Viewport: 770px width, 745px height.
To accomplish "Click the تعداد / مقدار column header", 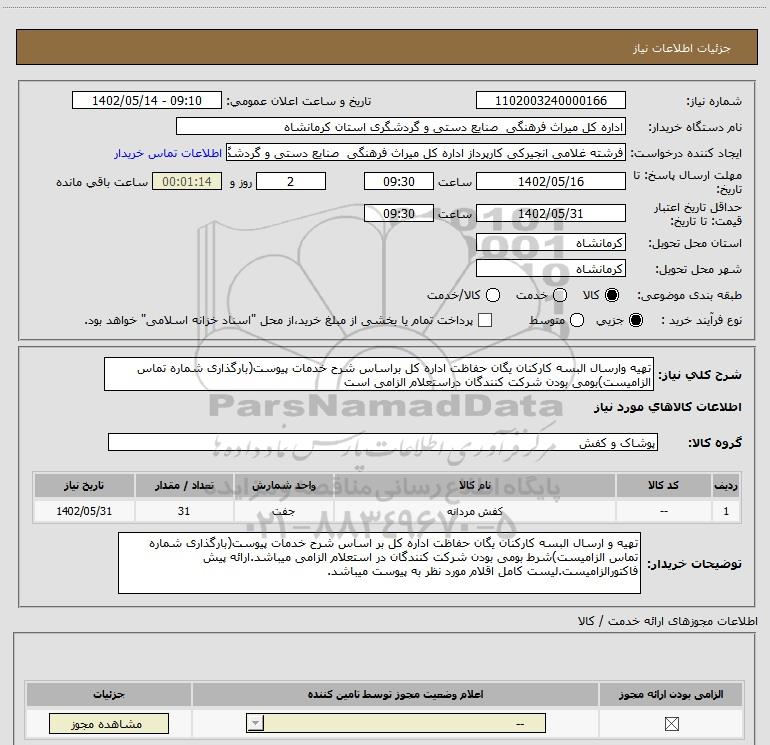I will pyautogui.click(x=184, y=485).
